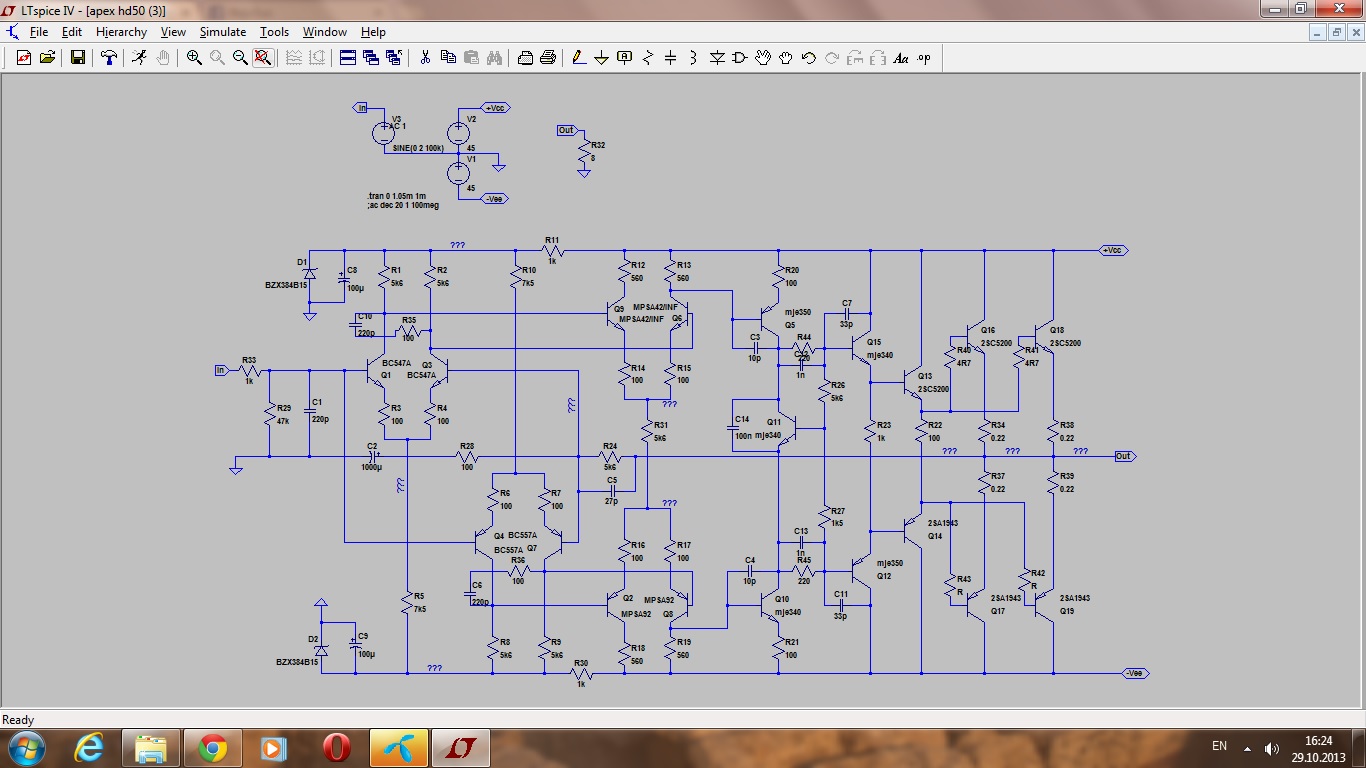Image resolution: width=1366 pixels, height=768 pixels.
Task: Zoom to fit with crossed magnifier icon
Action: [263, 58]
